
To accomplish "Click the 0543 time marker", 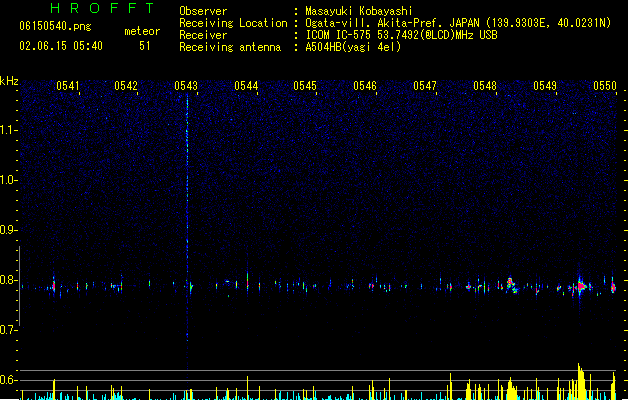I will point(186,86).
